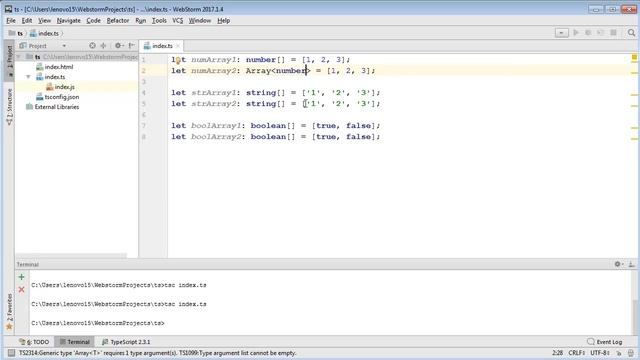Click the Hide Project panel icon
Viewport: 640px width, 360px height.
(131, 46)
